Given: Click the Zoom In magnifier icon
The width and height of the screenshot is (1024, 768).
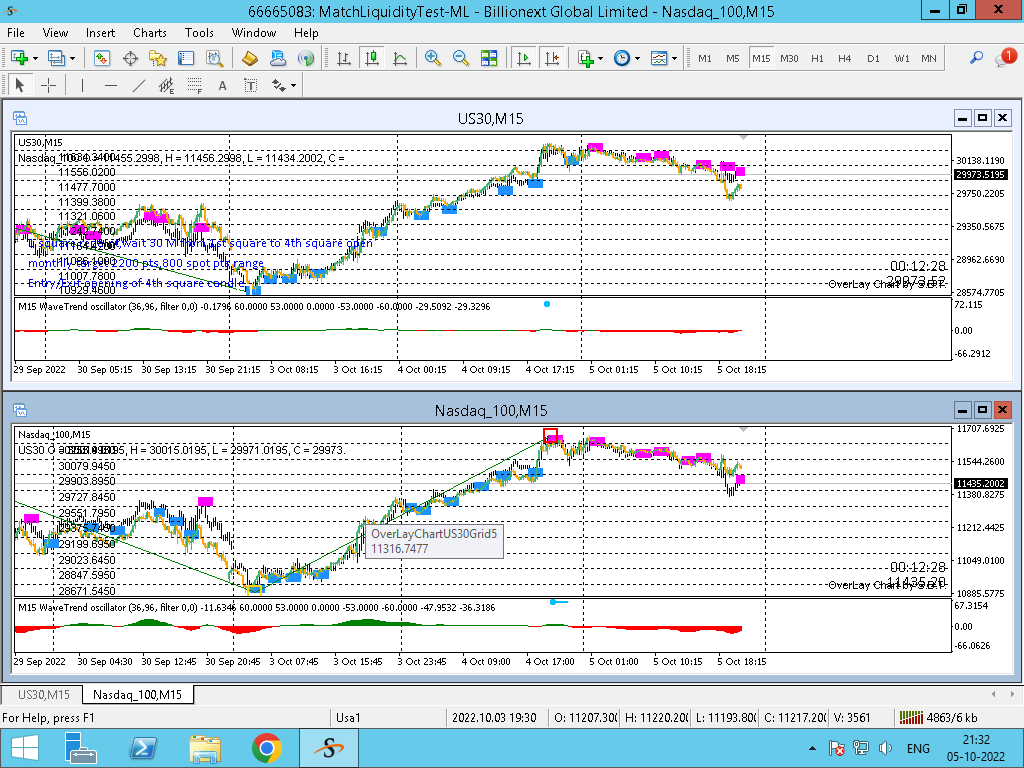Looking at the screenshot, I should [433, 59].
